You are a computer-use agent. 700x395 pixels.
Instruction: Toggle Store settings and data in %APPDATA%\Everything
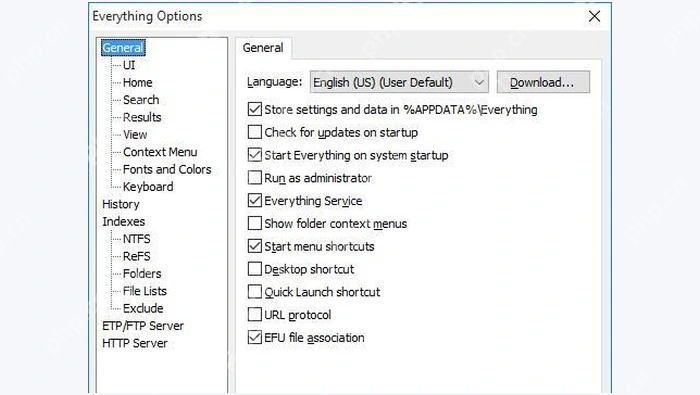click(254, 109)
